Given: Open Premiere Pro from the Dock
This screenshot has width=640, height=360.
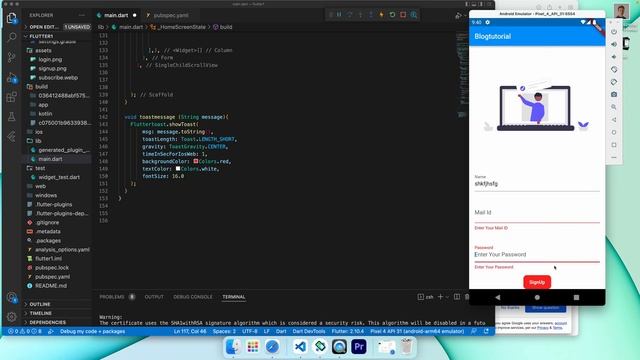Looking at the screenshot, I should (x=359, y=347).
